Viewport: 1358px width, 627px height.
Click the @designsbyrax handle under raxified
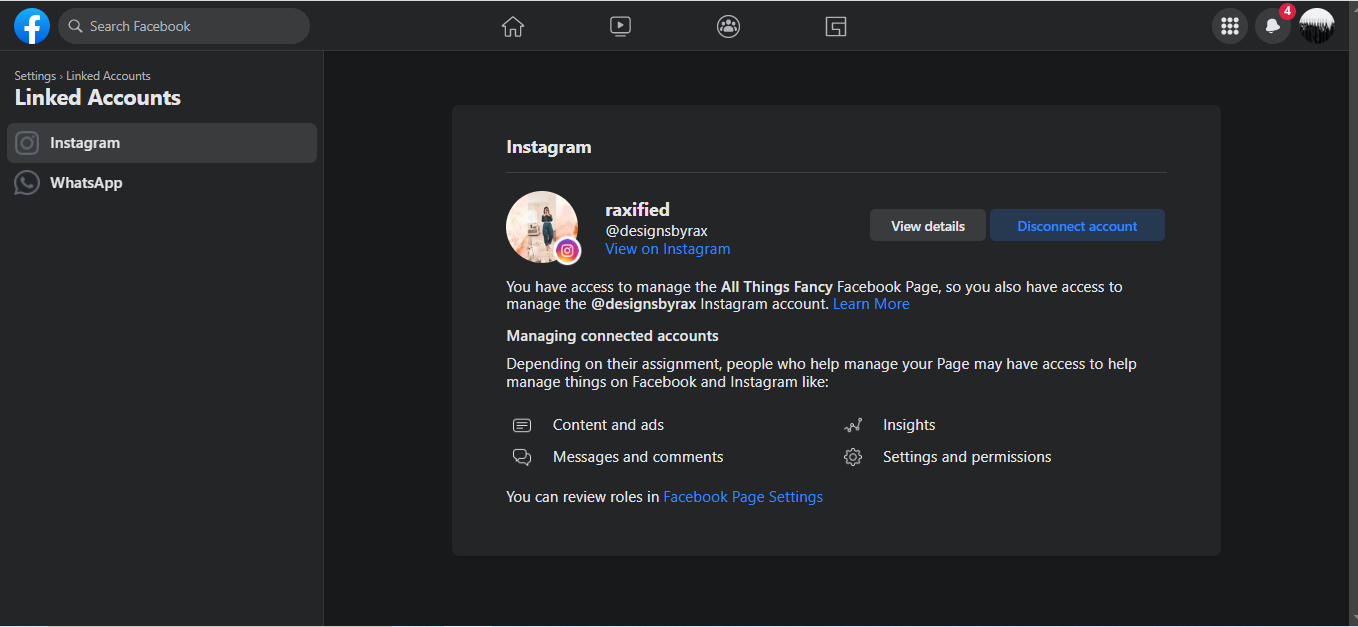tap(656, 231)
